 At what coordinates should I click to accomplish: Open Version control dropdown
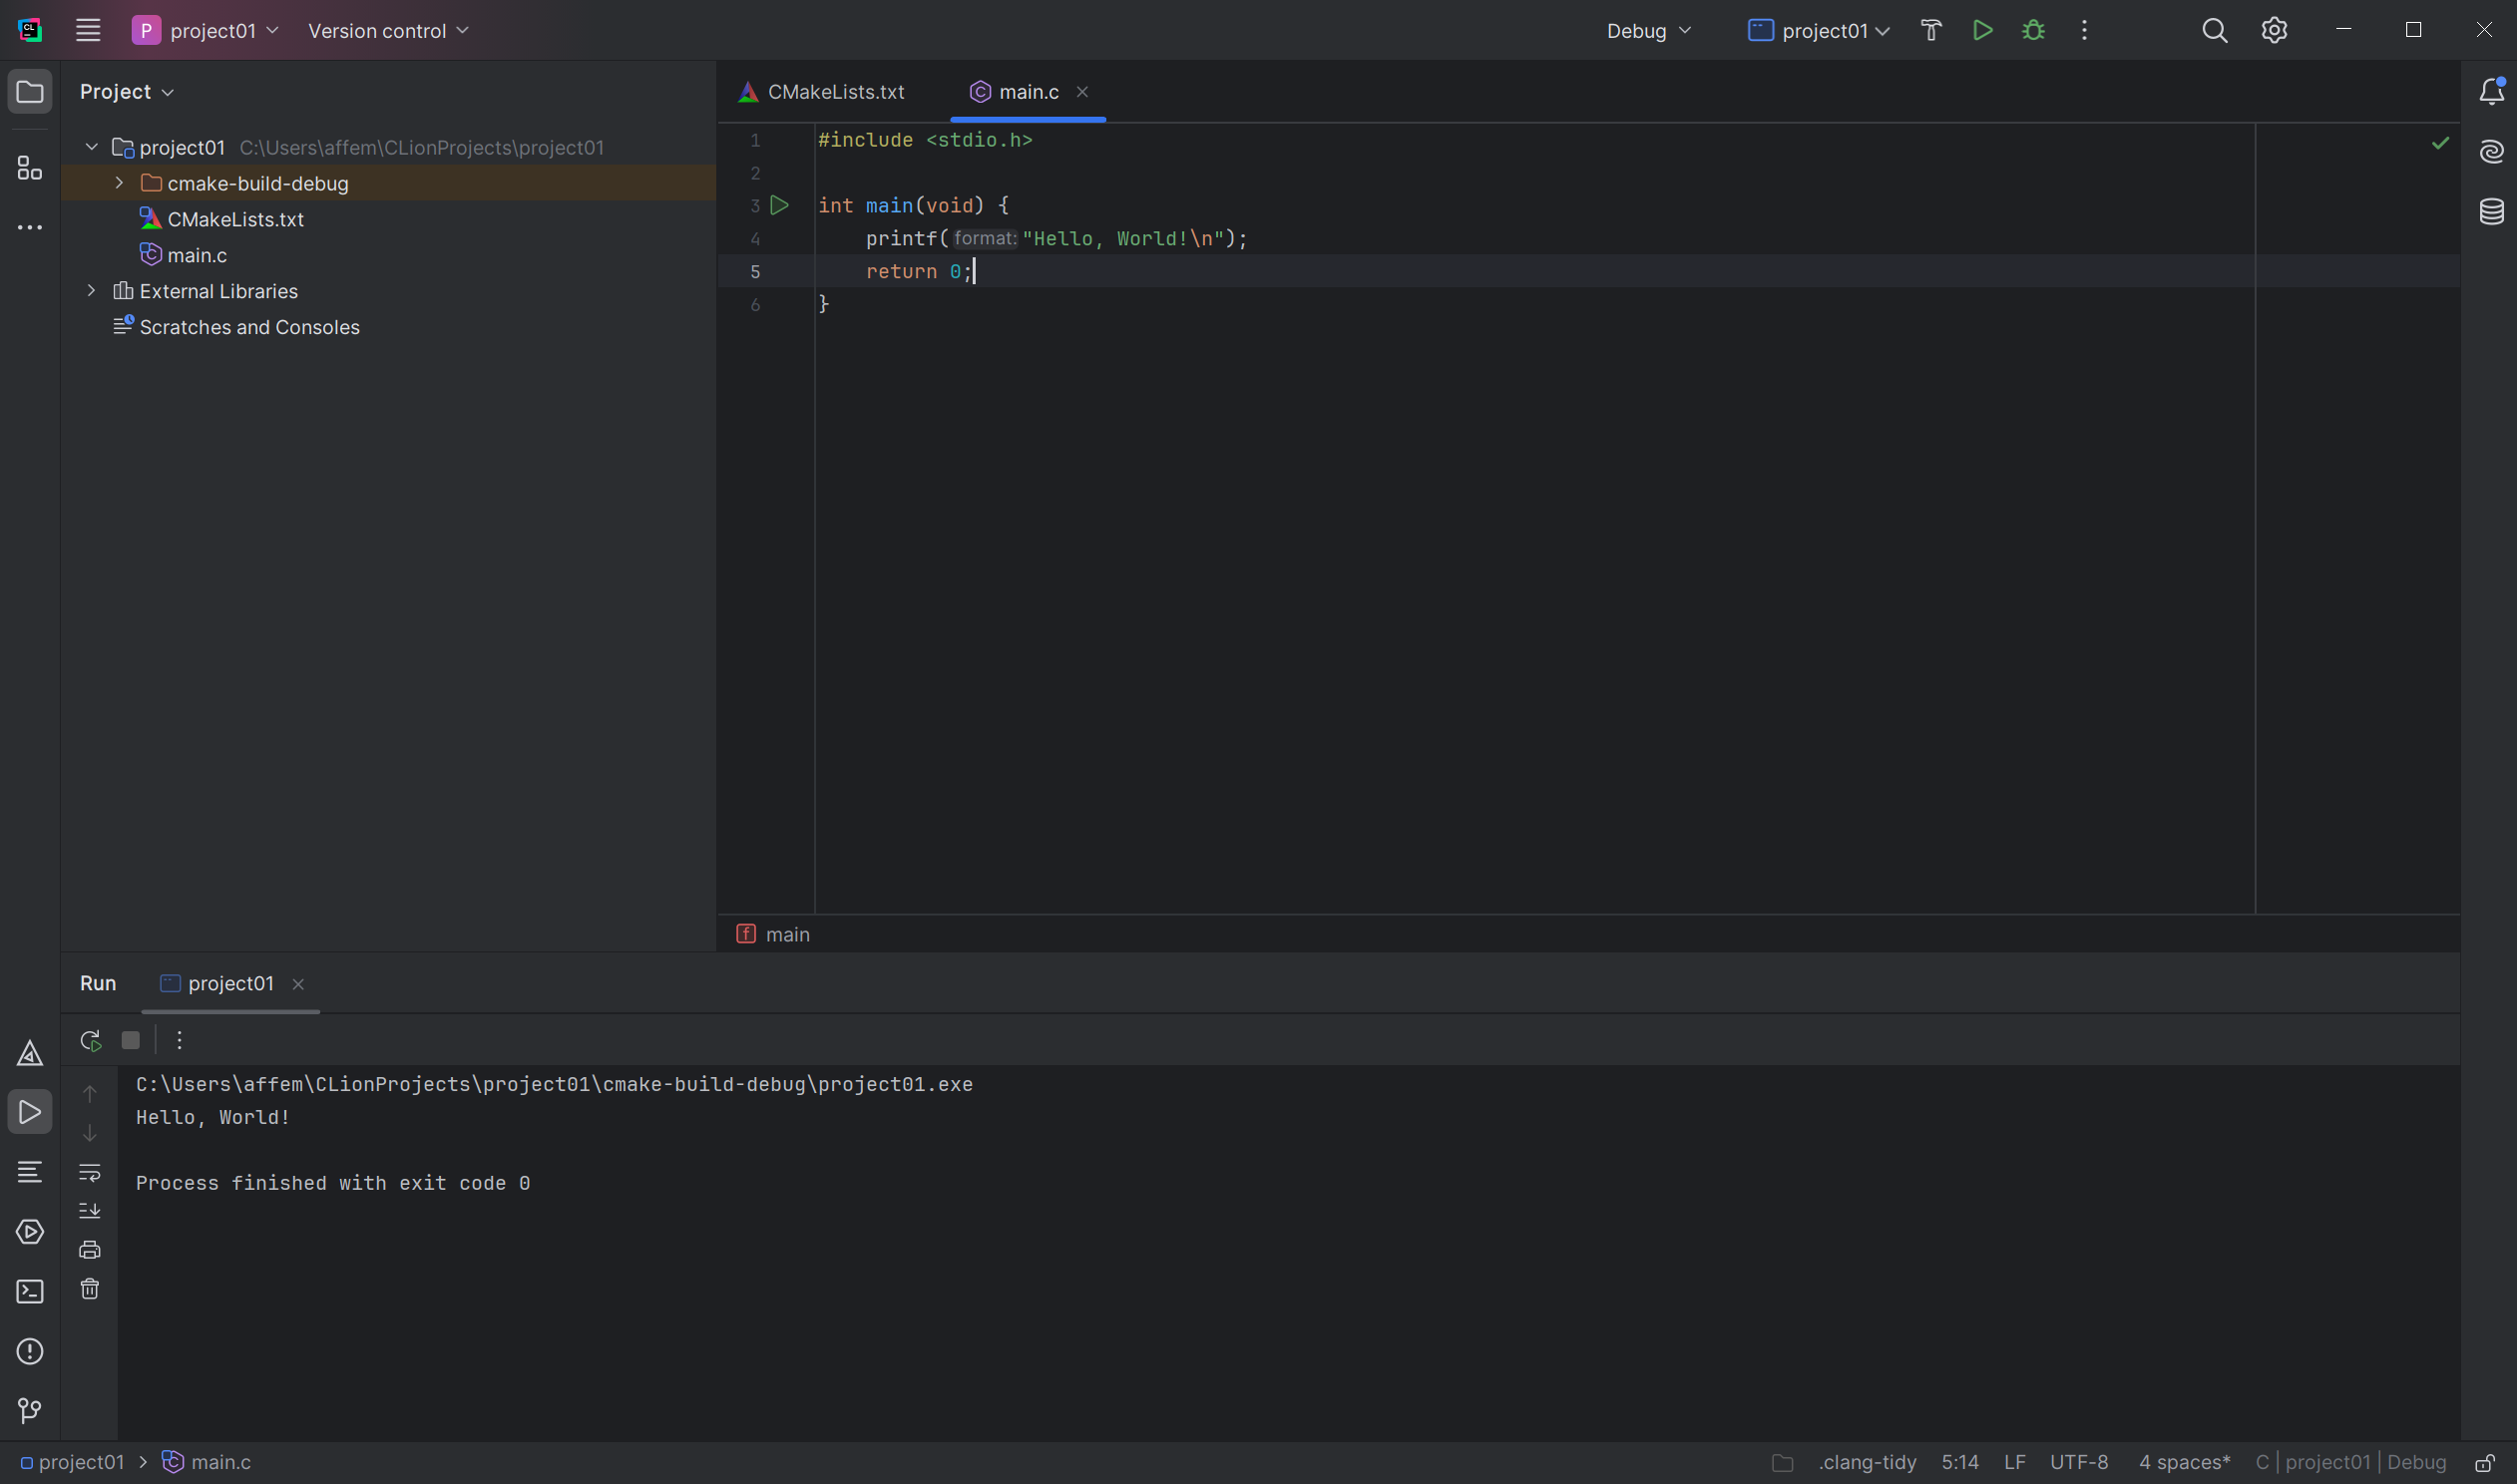pos(388,31)
